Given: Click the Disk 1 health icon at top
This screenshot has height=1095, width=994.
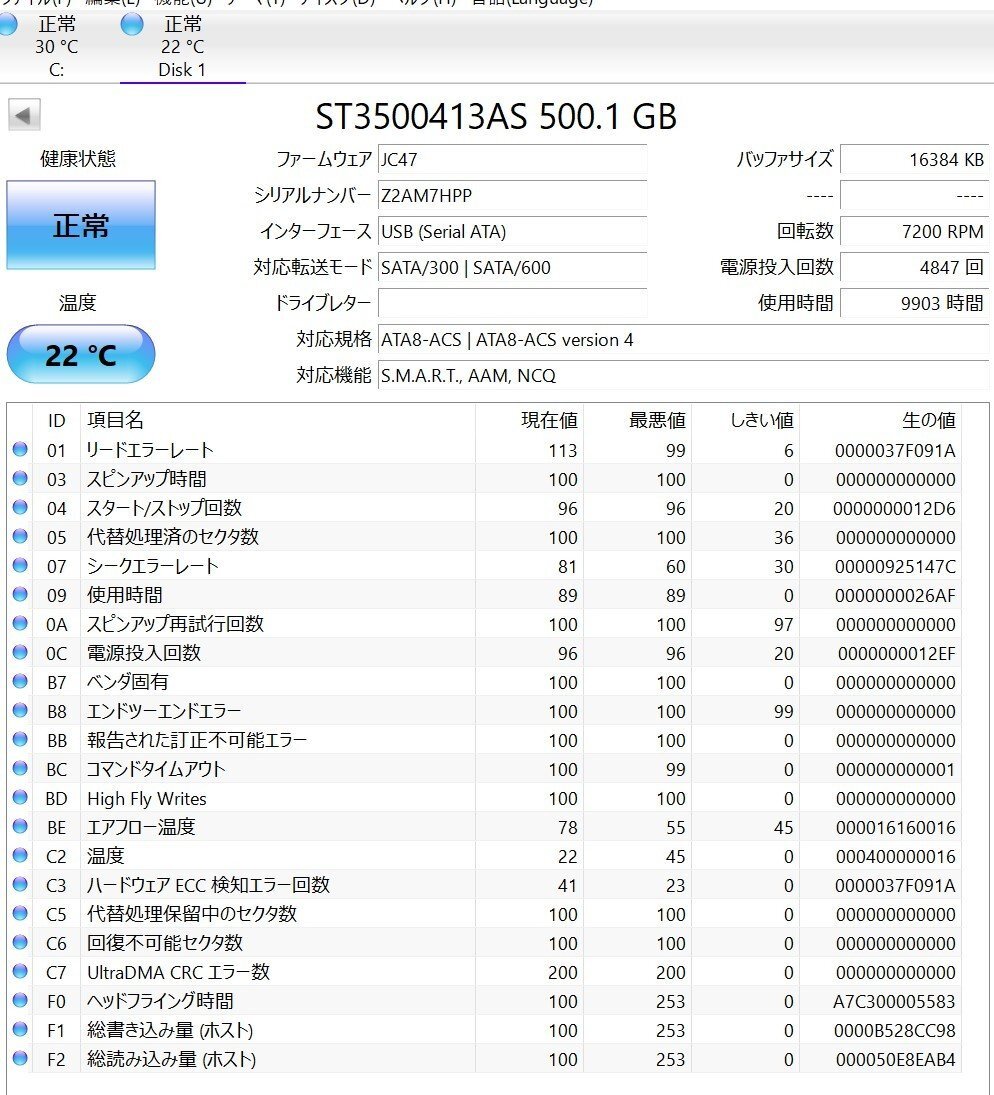Looking at the screenshot, I should (x=131, y=25).
